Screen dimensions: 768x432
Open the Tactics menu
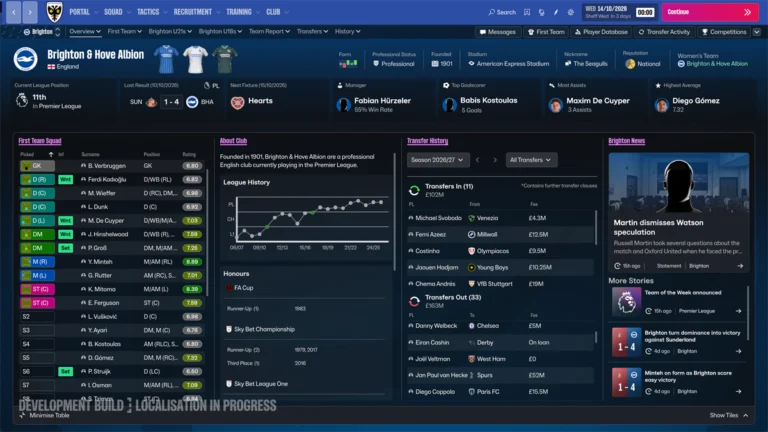(152, 12)
